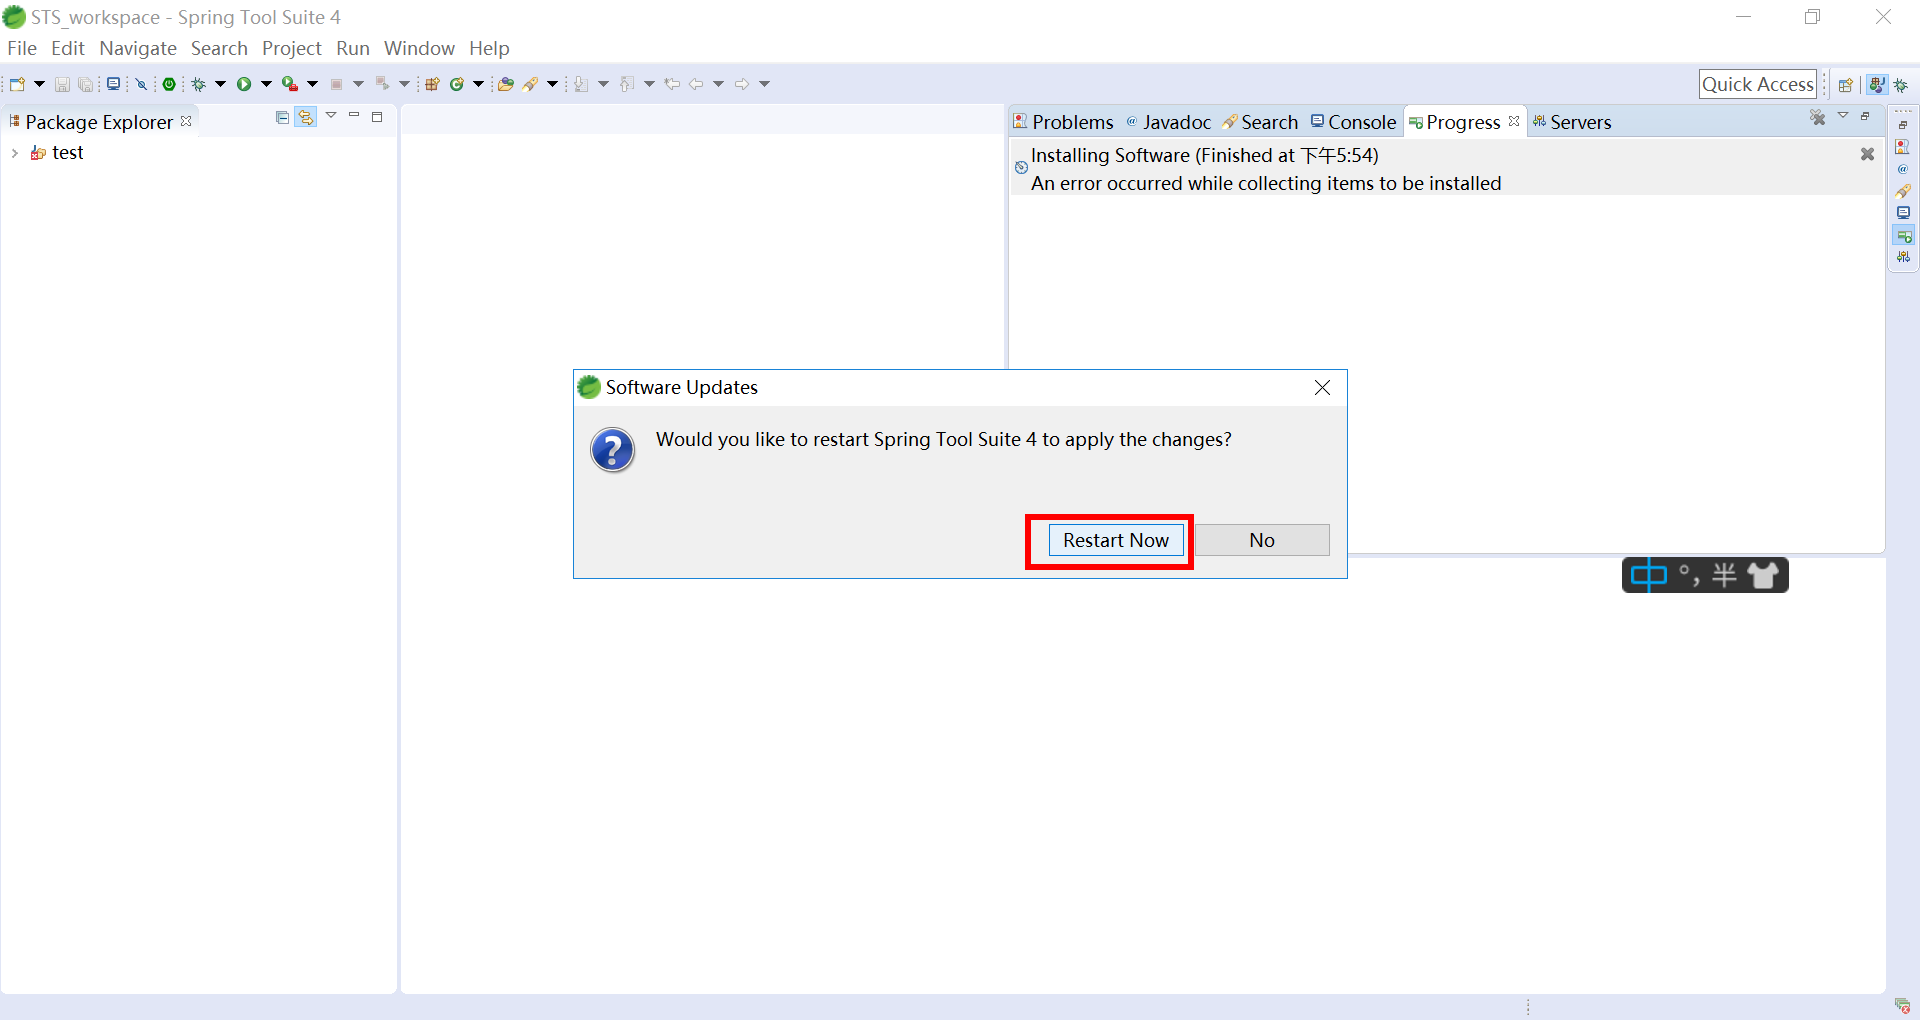Open the Forward history dropdown arrow
The width and height of the screenshot is (1920, 1020).
point(764,84)
